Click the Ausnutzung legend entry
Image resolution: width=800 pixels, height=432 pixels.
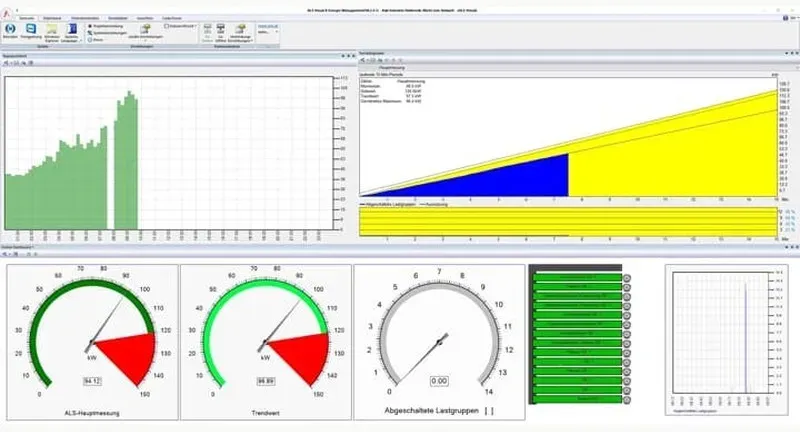coord(434,204)
